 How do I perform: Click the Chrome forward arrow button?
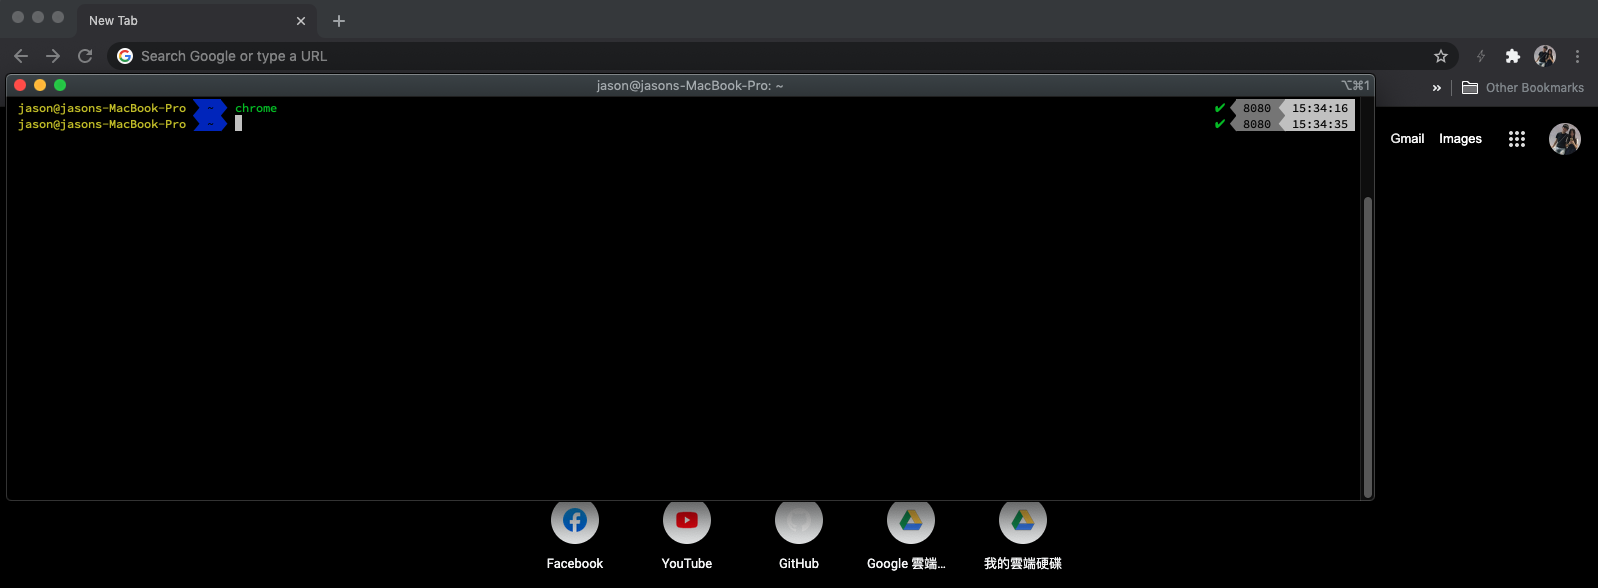pos(53,56)
